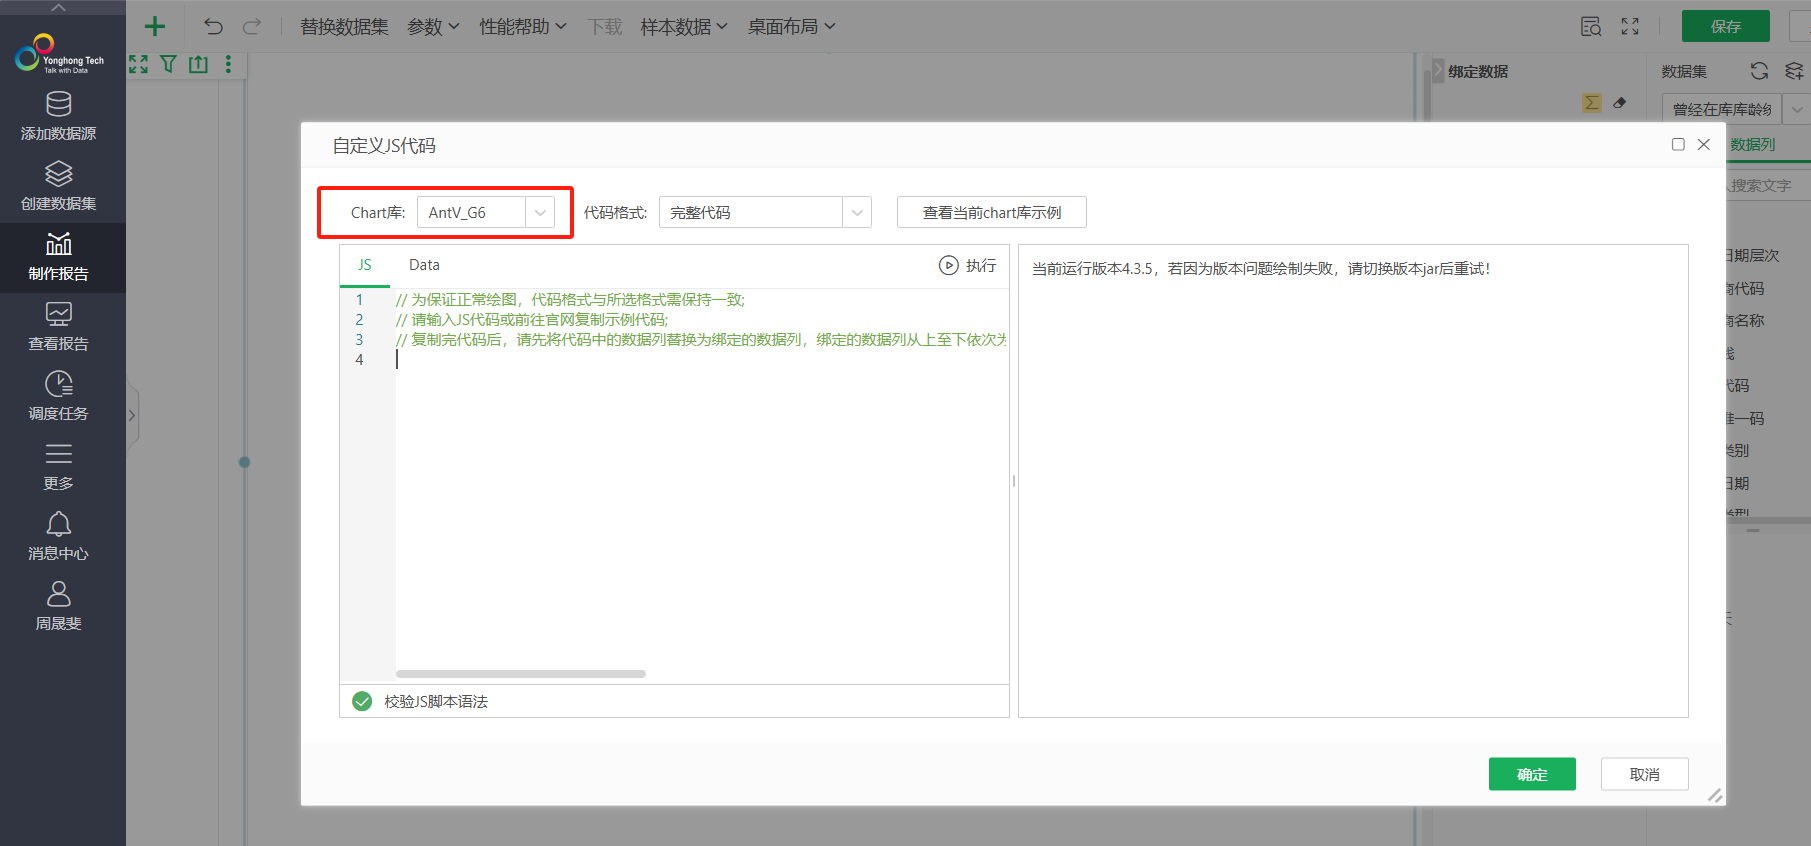Expand the 参数 menu
This screenshot has width=1811, height=846.
click(x=433, y=27)
